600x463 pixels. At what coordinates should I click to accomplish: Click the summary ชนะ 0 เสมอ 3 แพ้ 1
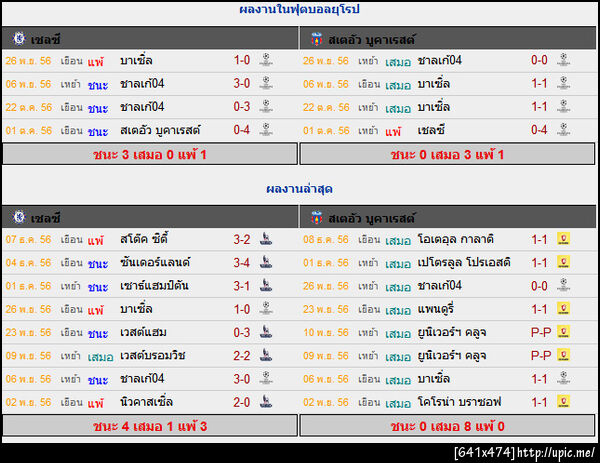pyautogui.click(x=447, y=155)
